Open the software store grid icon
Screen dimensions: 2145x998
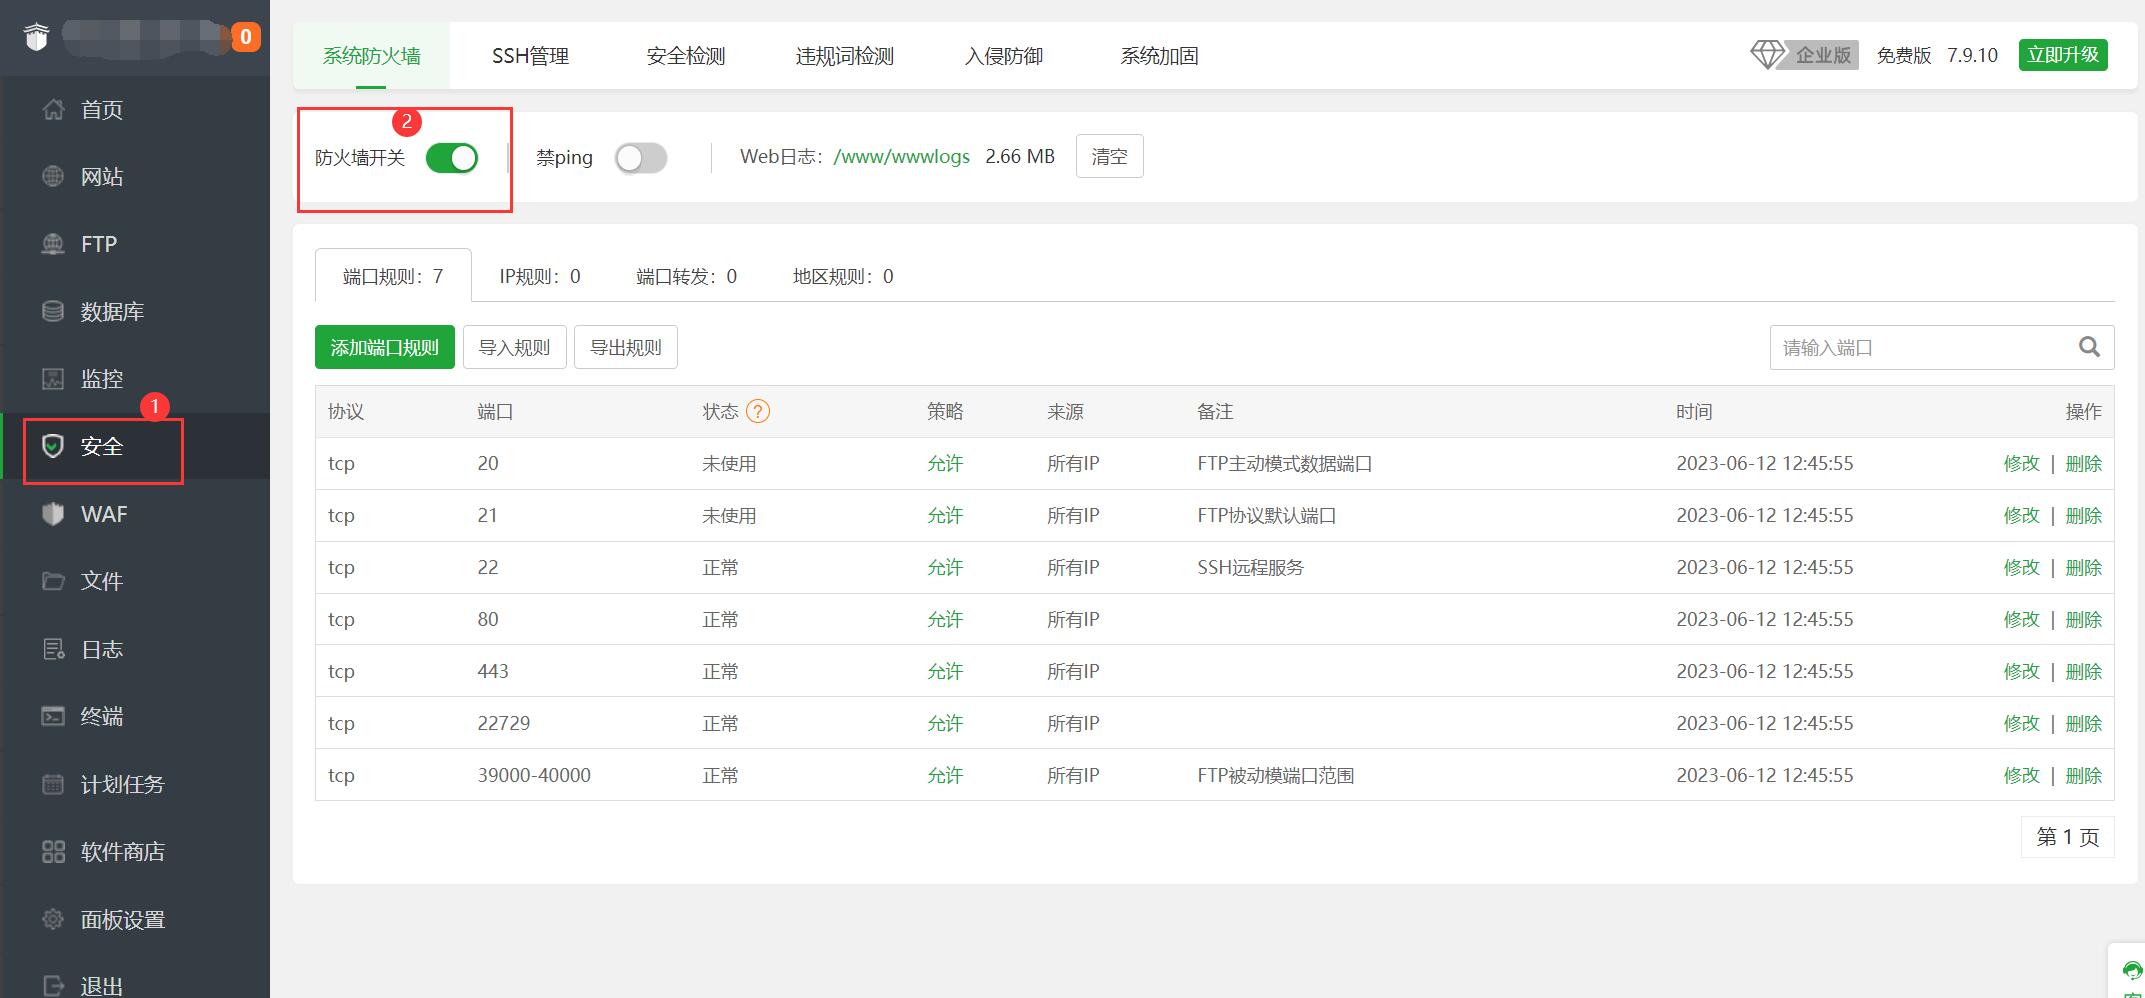tap(53, 852)
